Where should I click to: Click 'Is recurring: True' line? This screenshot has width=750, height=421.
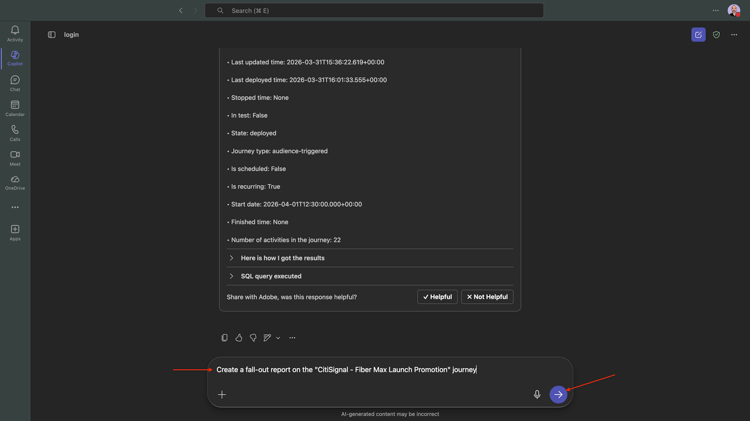254,187
